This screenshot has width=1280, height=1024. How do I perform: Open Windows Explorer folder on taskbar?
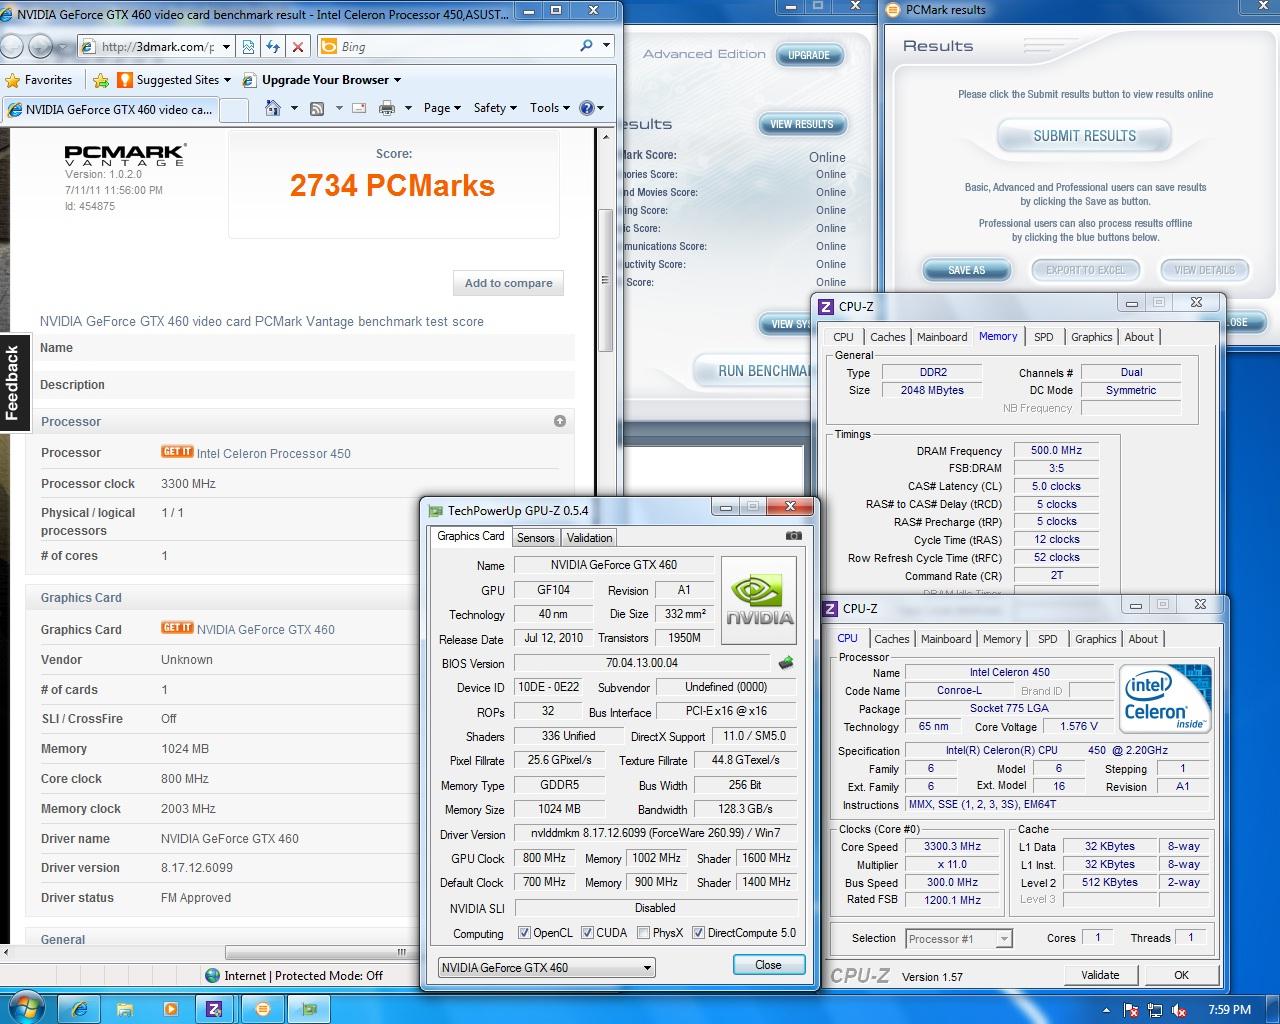(125, 1009)
